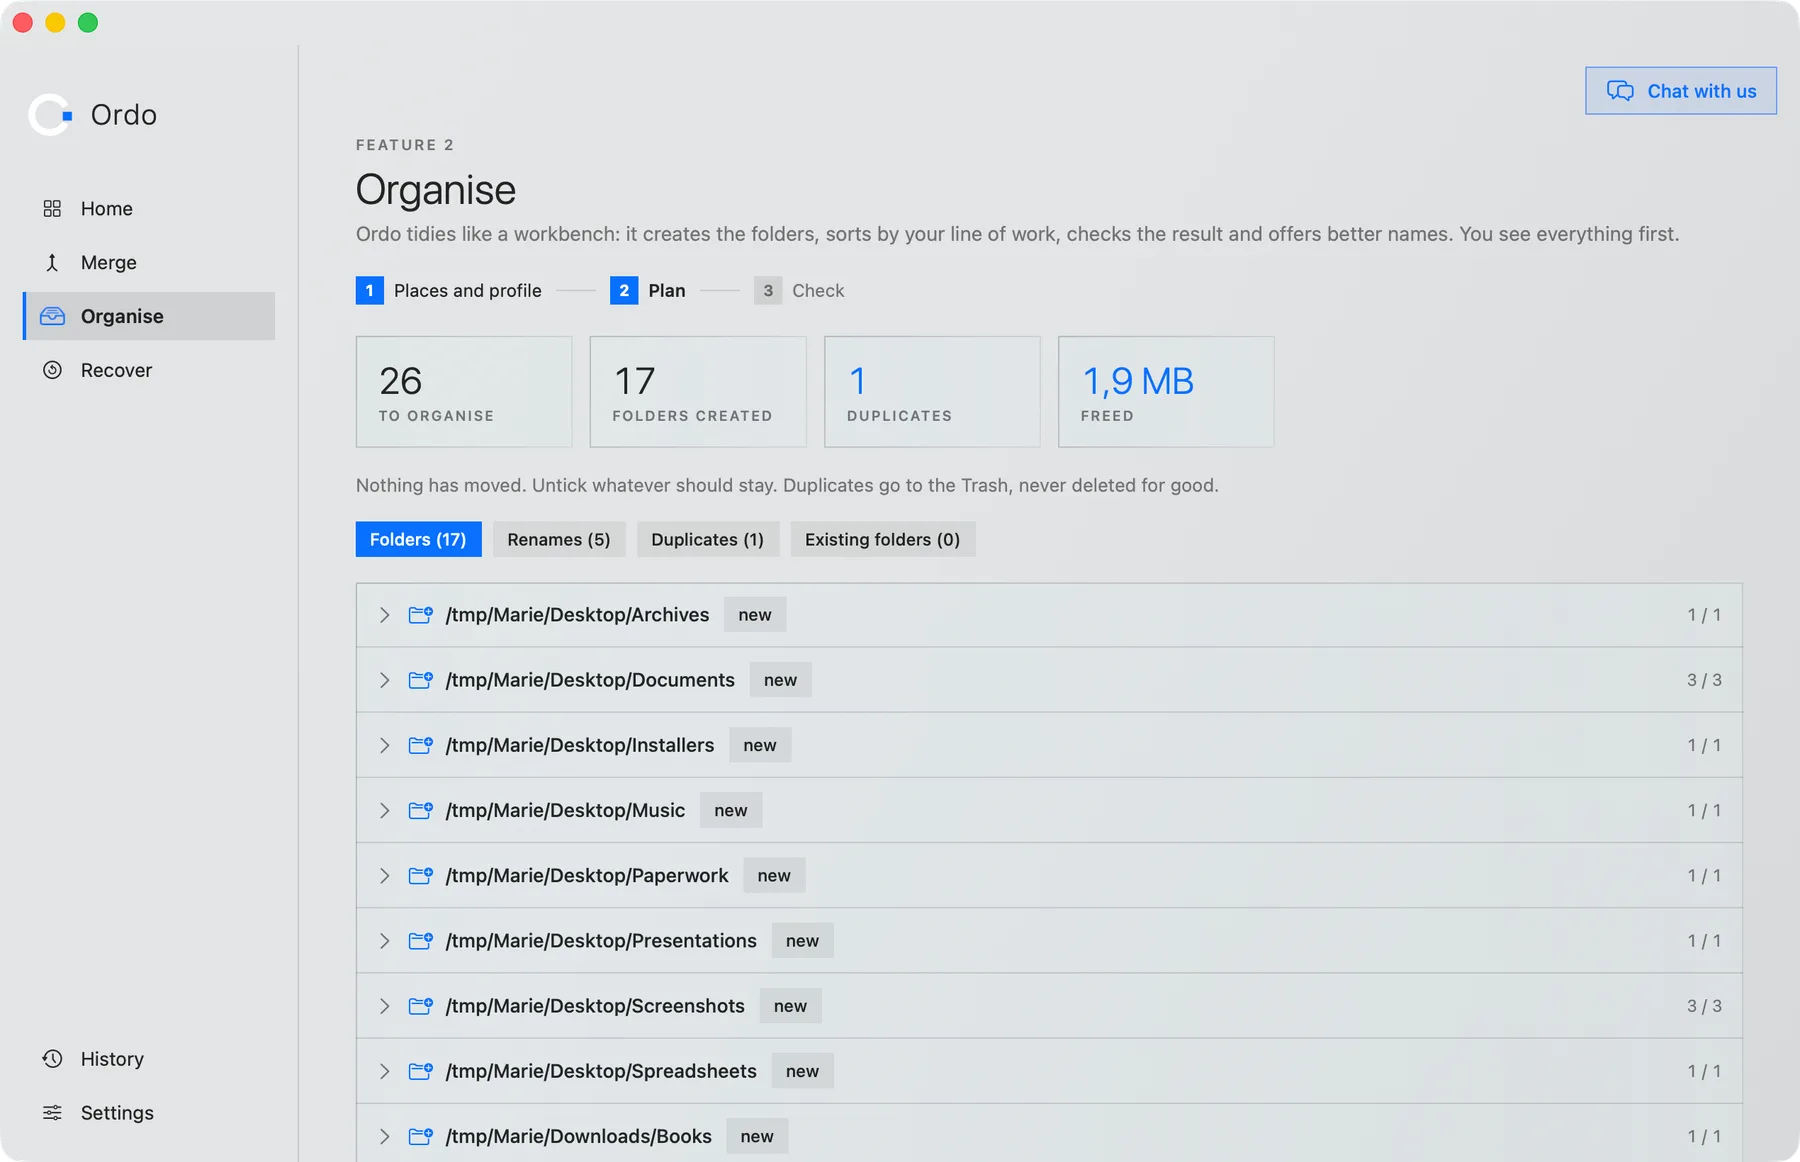This screenshot has width=1800, height=1162.
Task: Expand the Desktop/Presentations folder row
Action: (x=384, y=940)
